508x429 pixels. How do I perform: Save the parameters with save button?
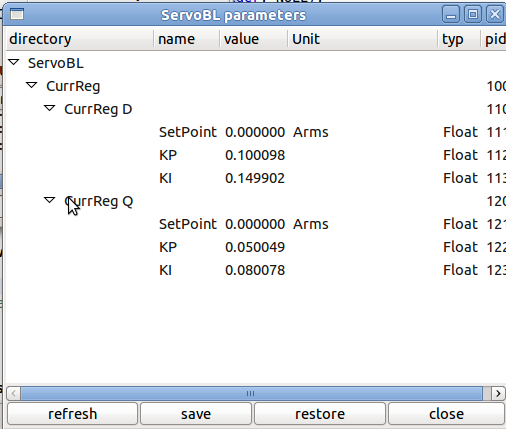coord(196,414)
